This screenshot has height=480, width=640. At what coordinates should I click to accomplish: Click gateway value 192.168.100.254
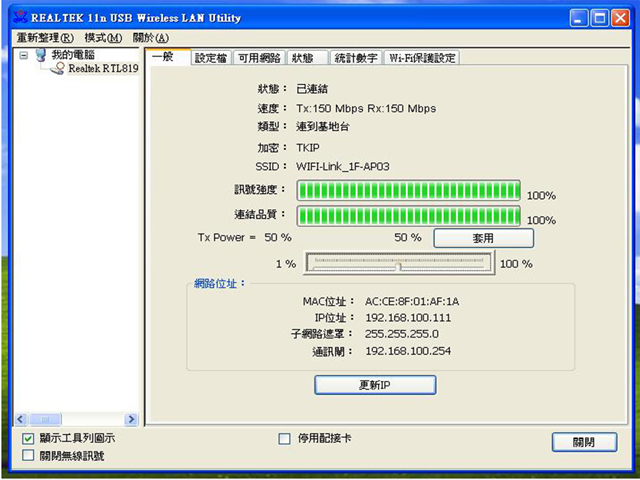[408, 351]
